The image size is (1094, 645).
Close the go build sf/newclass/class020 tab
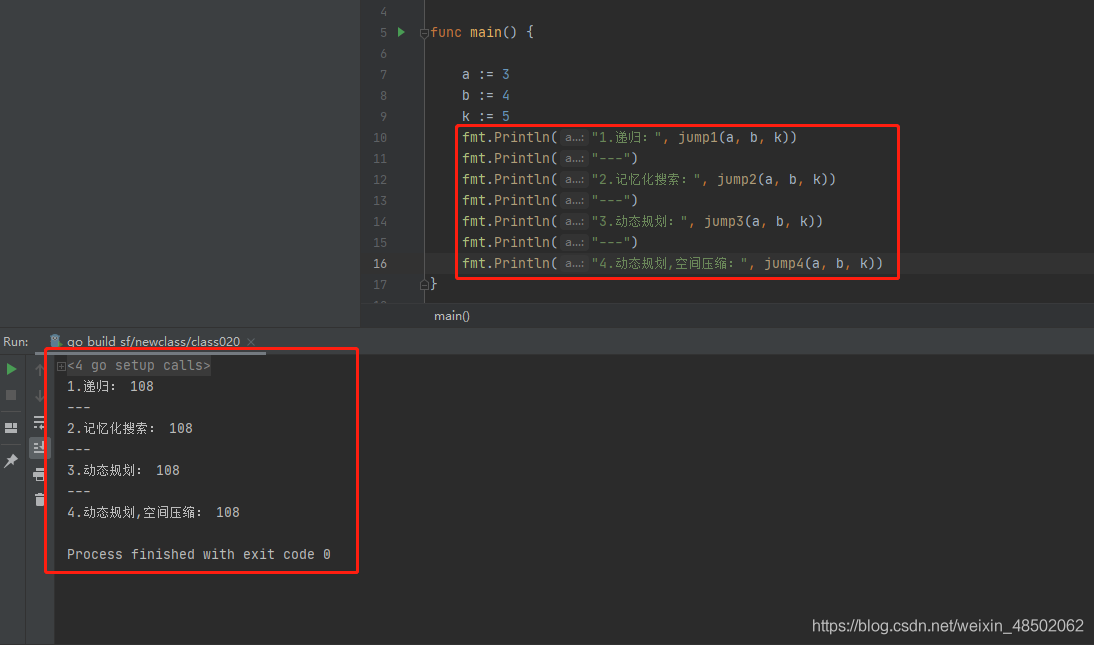click(x=251, y=341)
